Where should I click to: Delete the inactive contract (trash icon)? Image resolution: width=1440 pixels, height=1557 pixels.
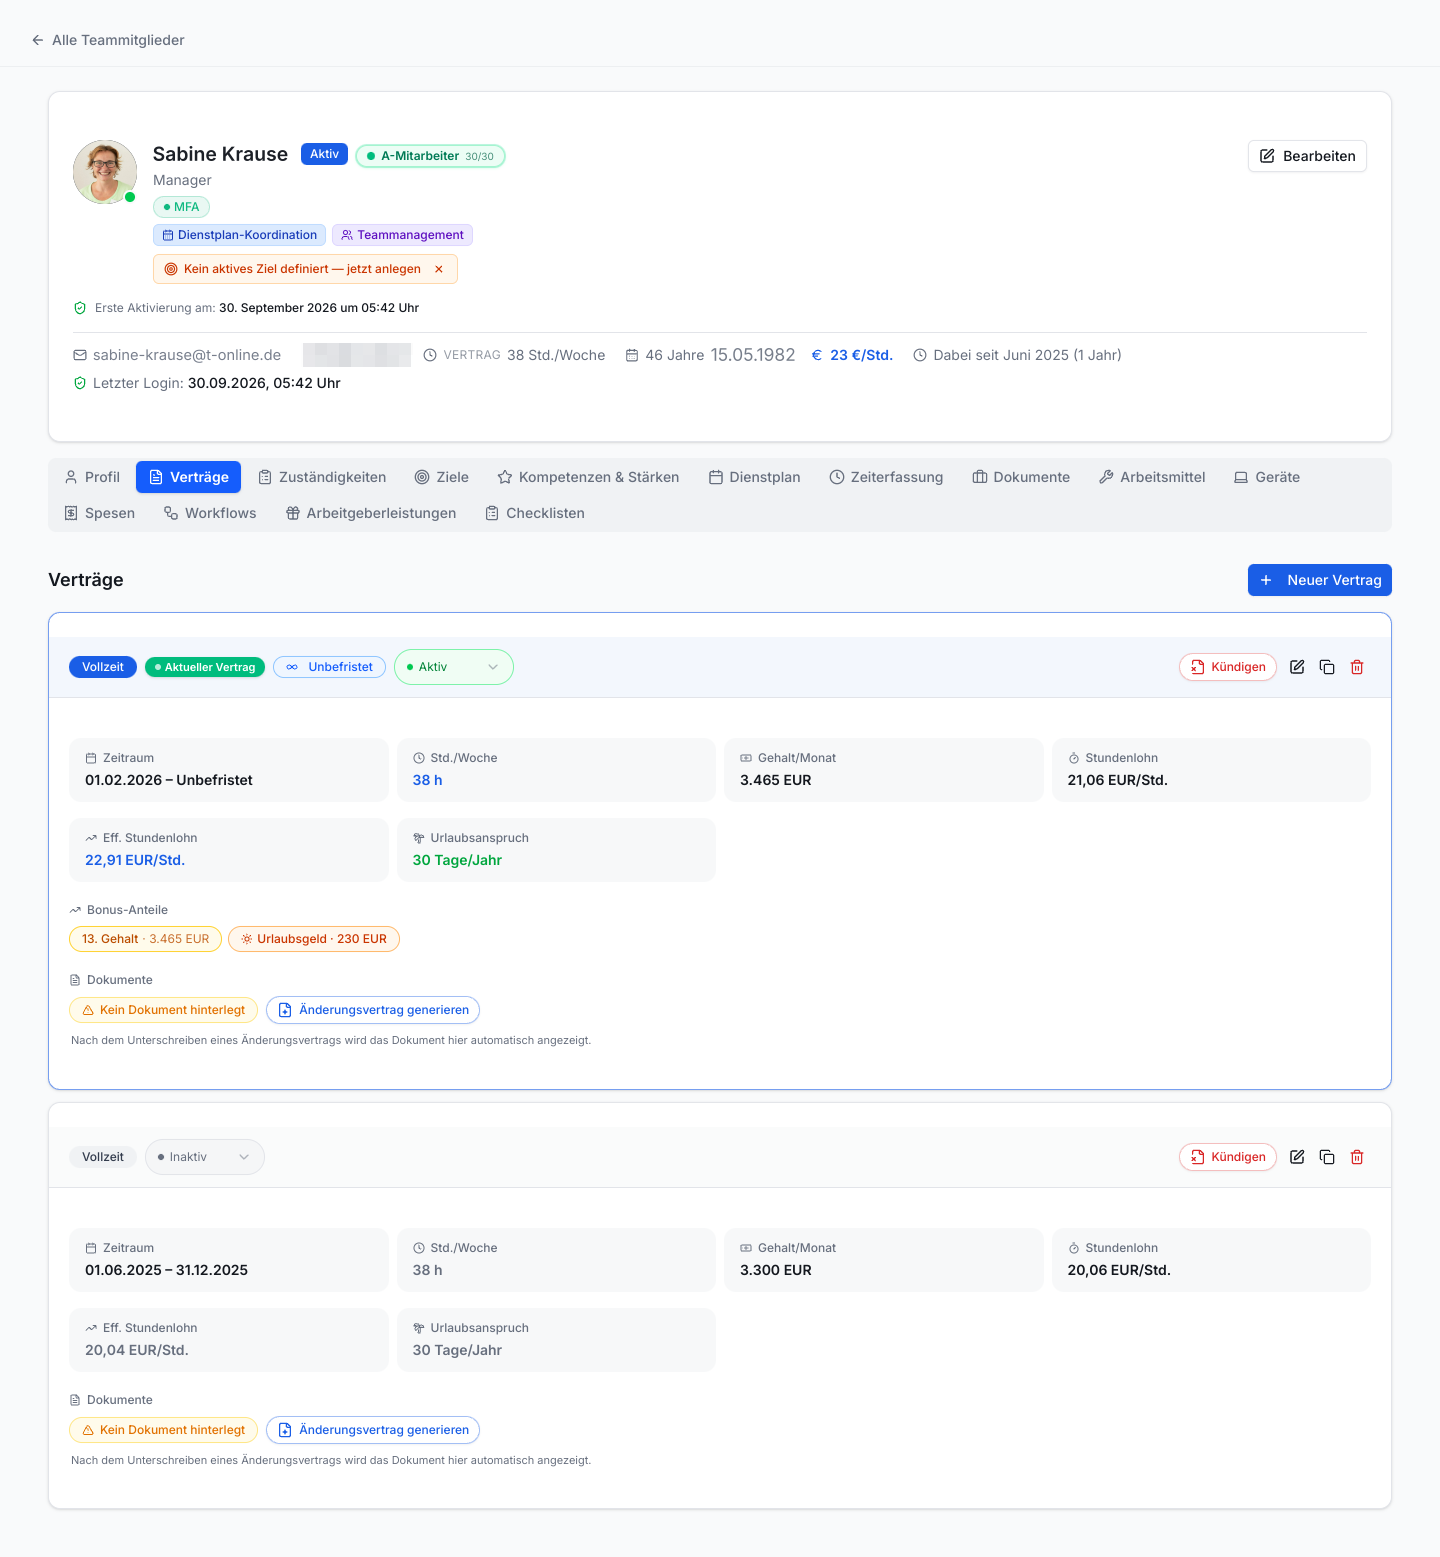click(1357, 1157)
